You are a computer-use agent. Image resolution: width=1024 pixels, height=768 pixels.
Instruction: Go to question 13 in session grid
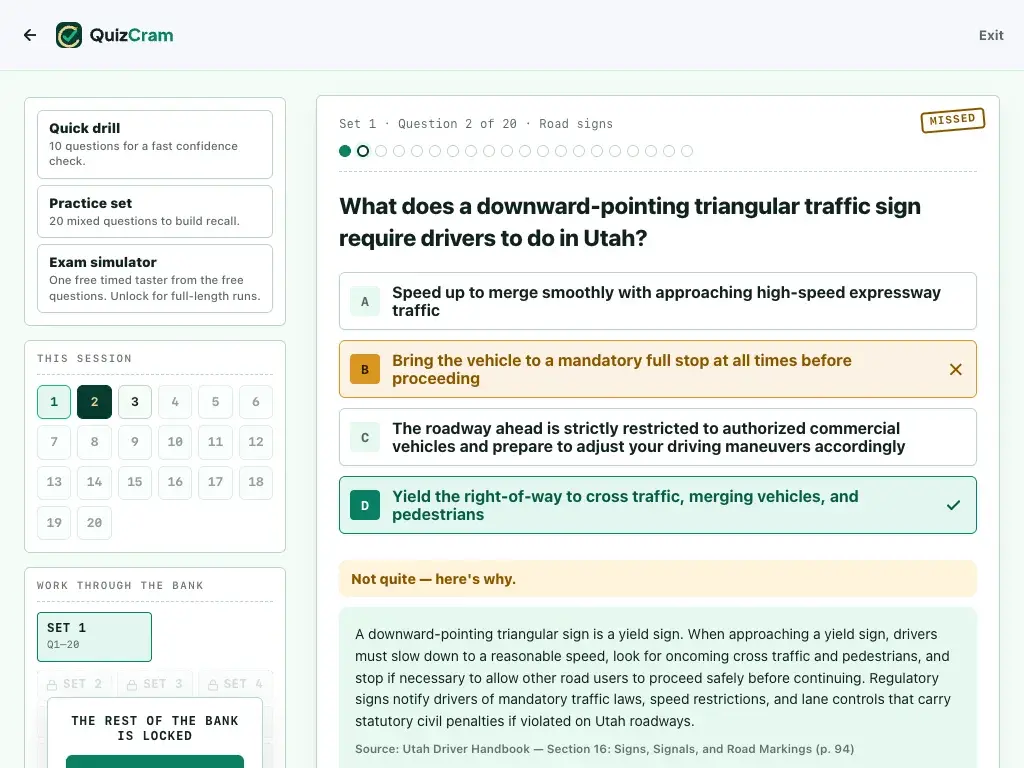pyautogui.click(x=54, y=482)
